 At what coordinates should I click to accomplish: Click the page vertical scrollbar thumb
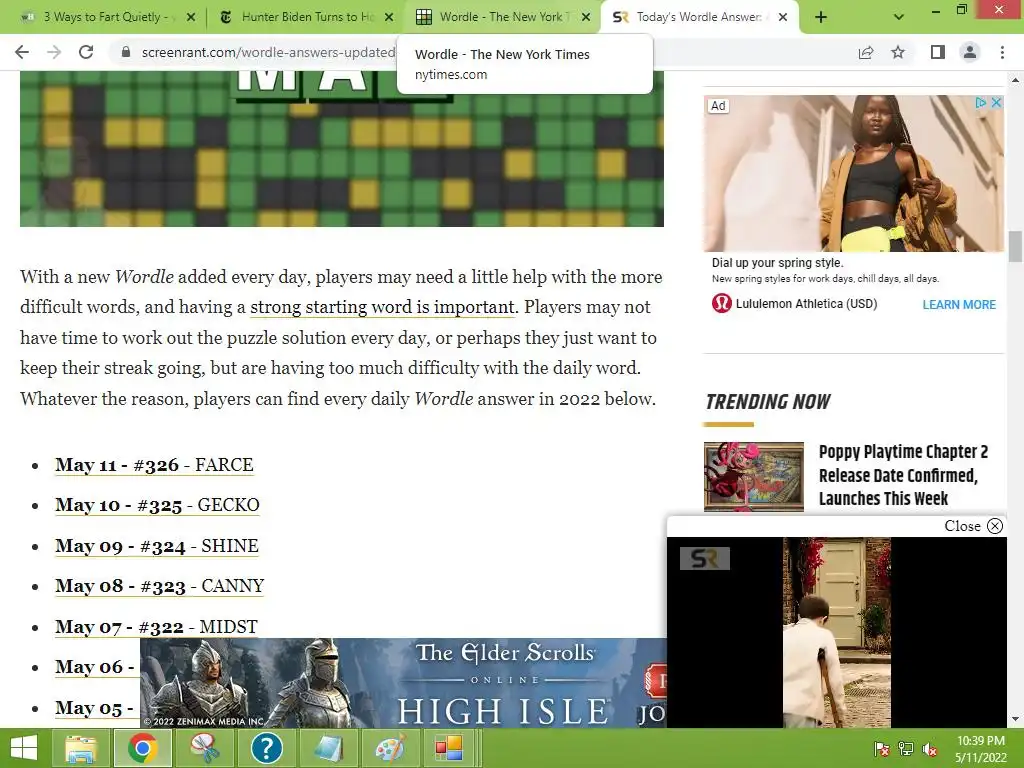click(1015, 246)
